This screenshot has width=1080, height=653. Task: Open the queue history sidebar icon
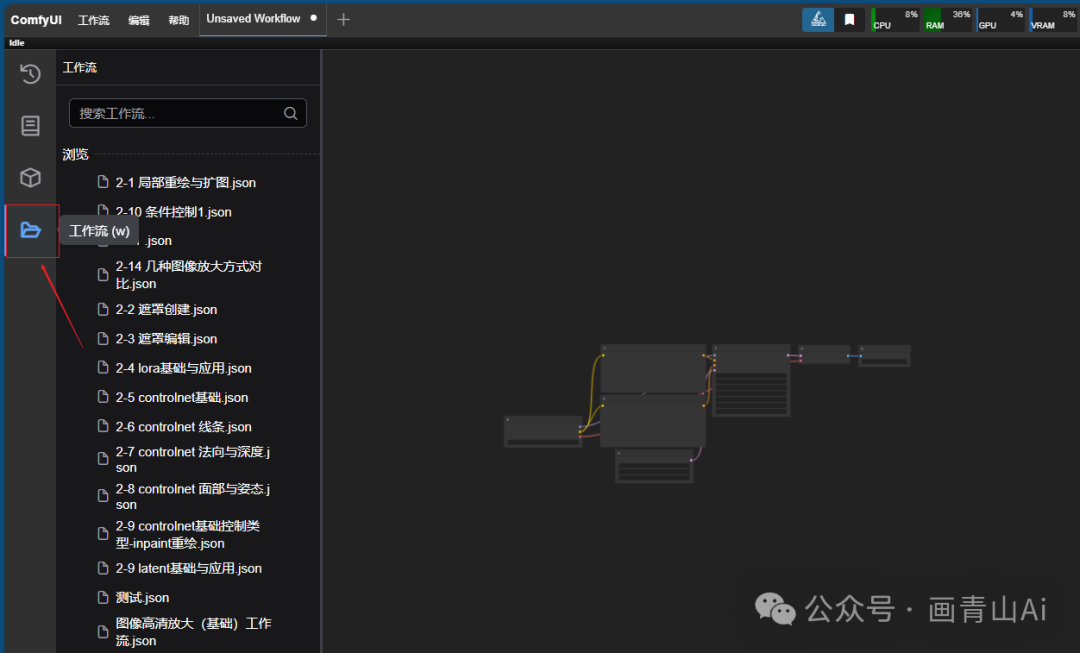30,73
